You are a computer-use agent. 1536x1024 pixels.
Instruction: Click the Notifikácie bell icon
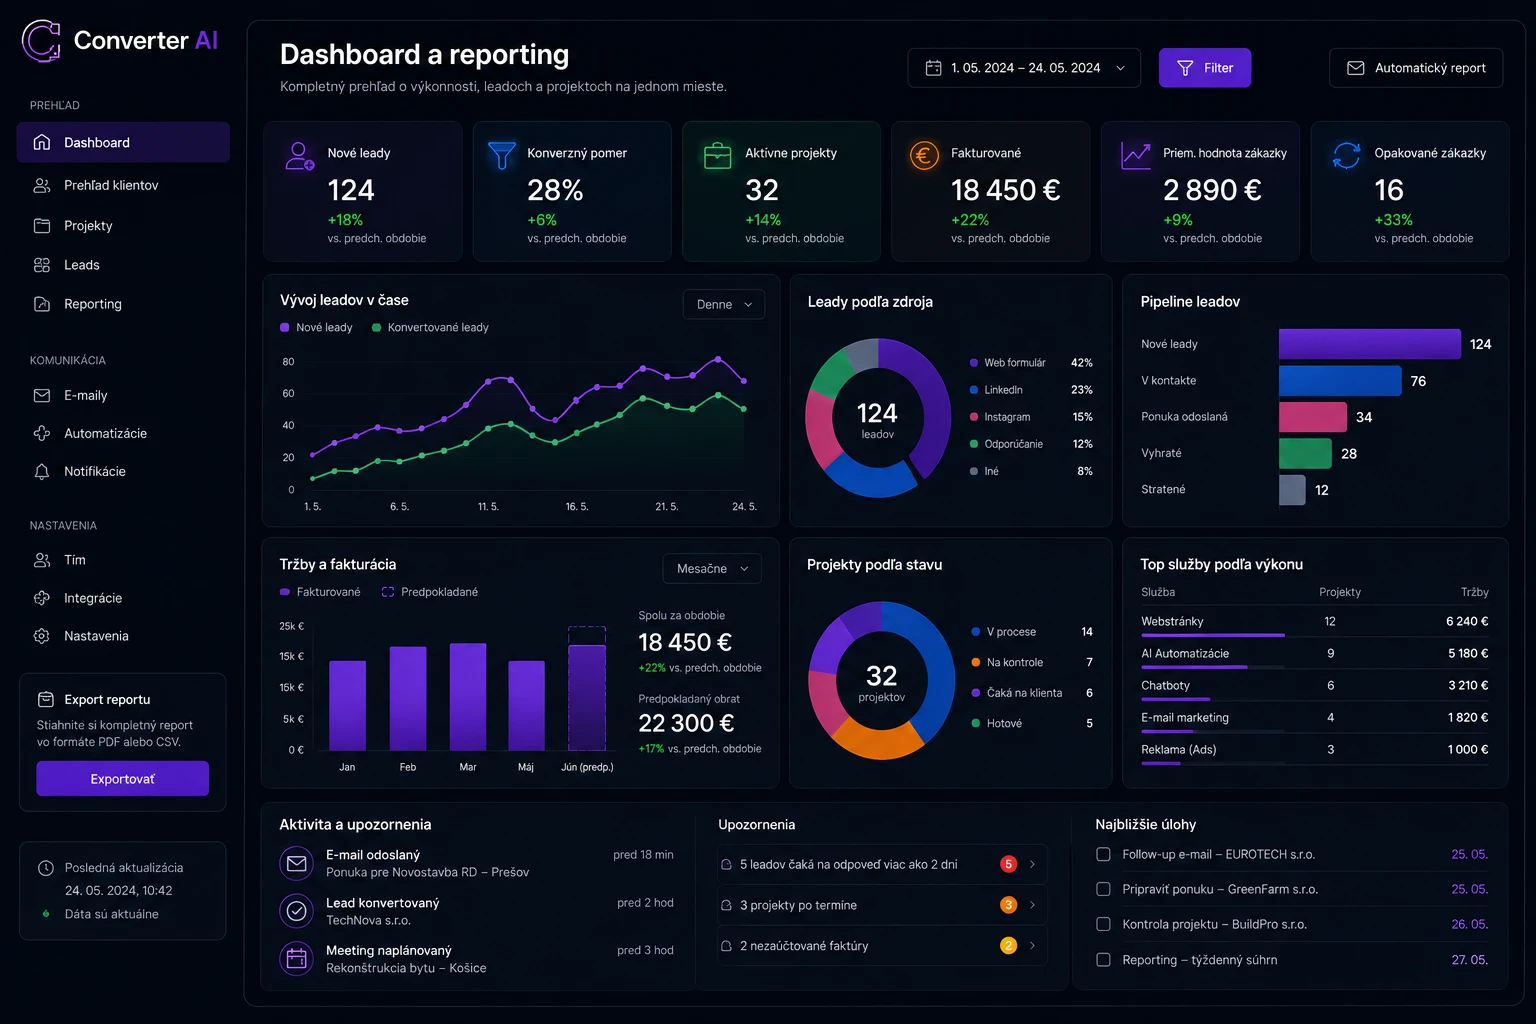42,471
